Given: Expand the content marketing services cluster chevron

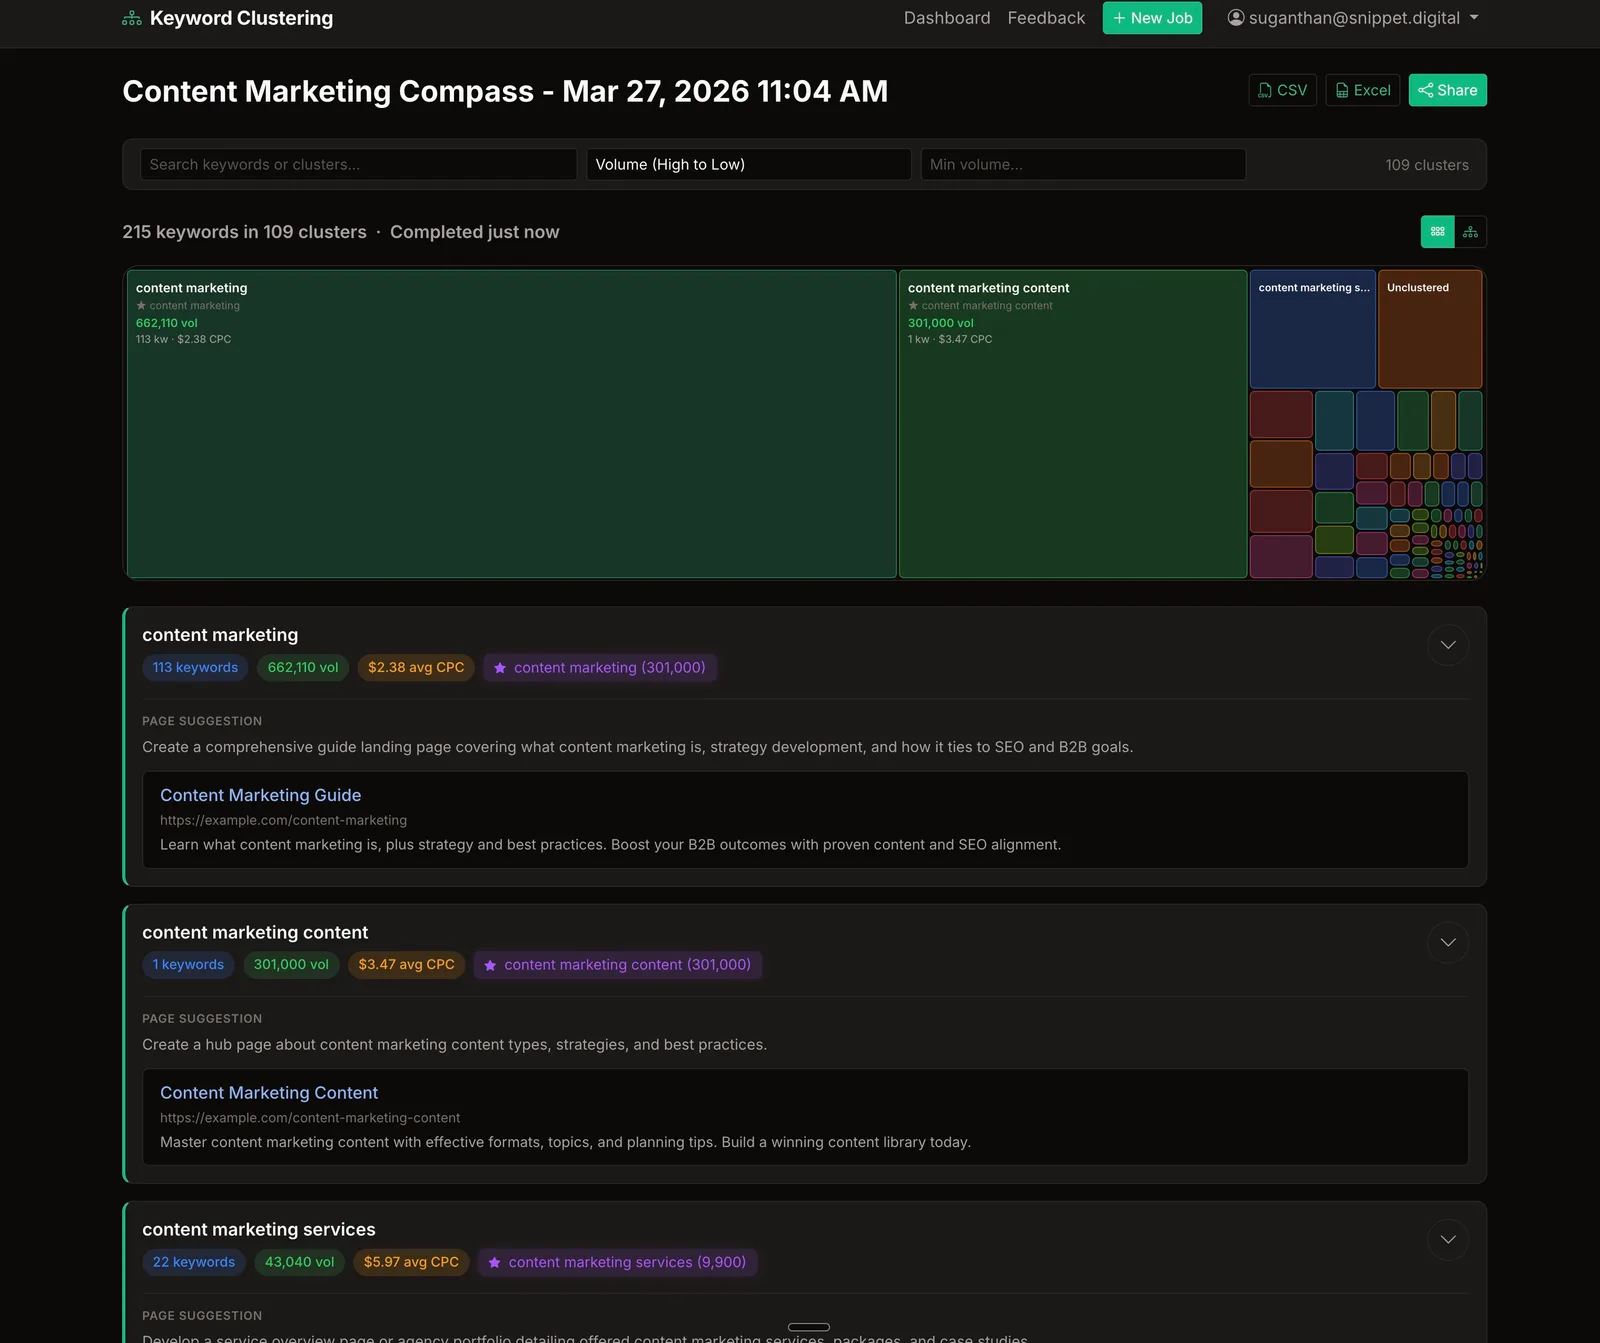Looking at the screenshot, I should point(1448,1240).
